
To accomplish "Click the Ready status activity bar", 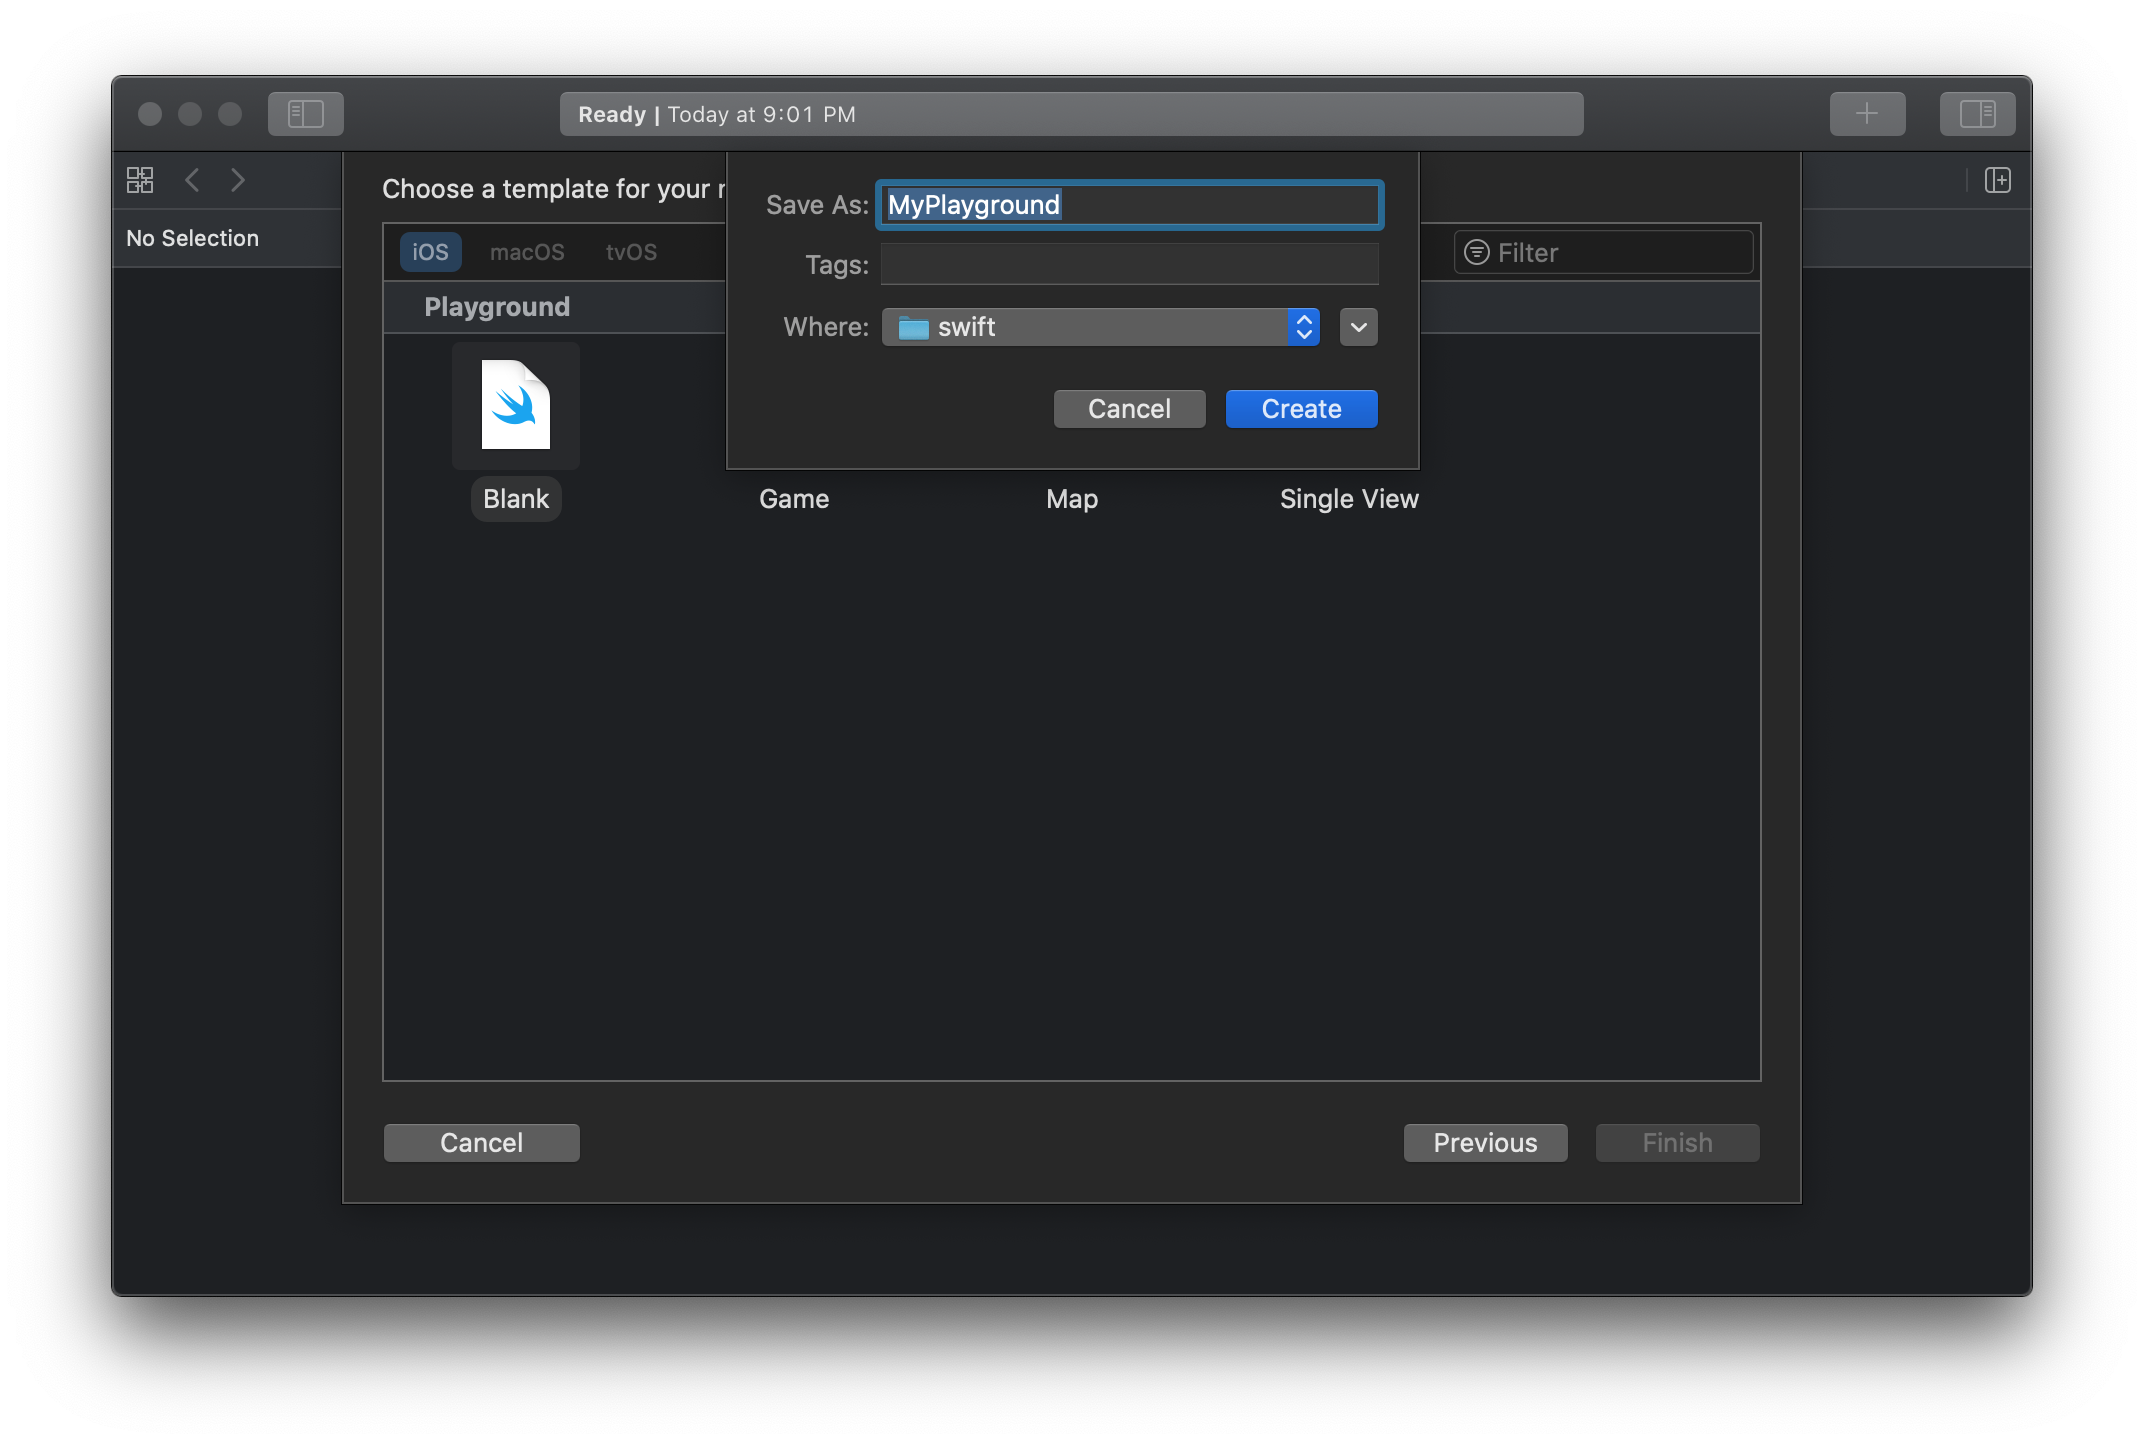I will tap(1071, 114).
